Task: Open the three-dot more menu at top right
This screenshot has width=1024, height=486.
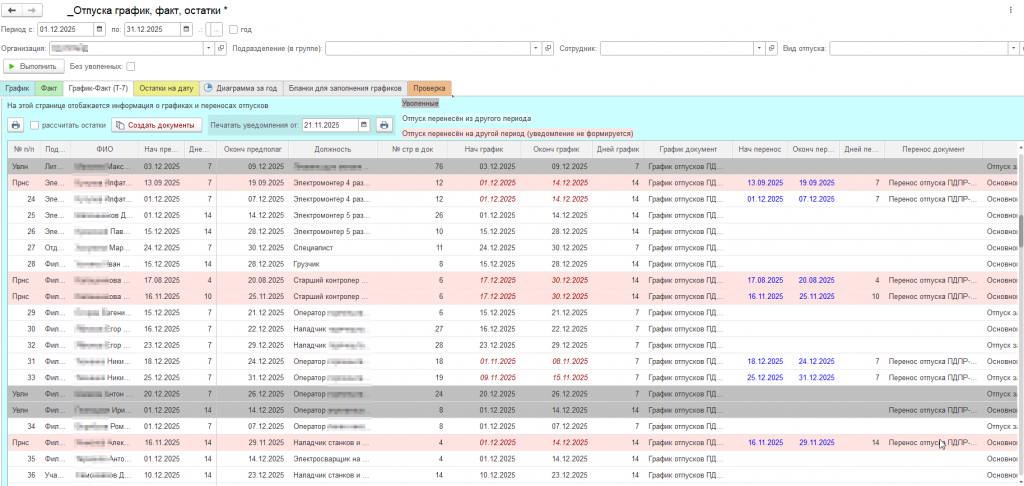Action: tap(1011, 10)
